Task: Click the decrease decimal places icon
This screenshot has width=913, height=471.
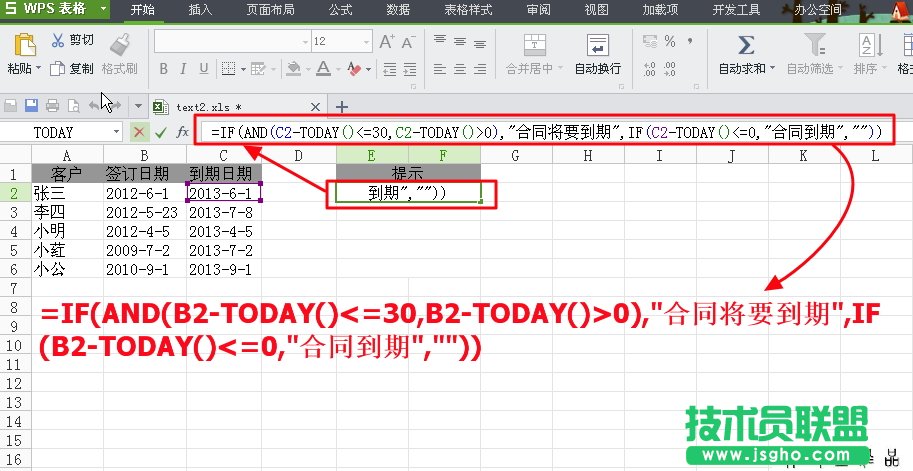Action: (x=670, y=69)
